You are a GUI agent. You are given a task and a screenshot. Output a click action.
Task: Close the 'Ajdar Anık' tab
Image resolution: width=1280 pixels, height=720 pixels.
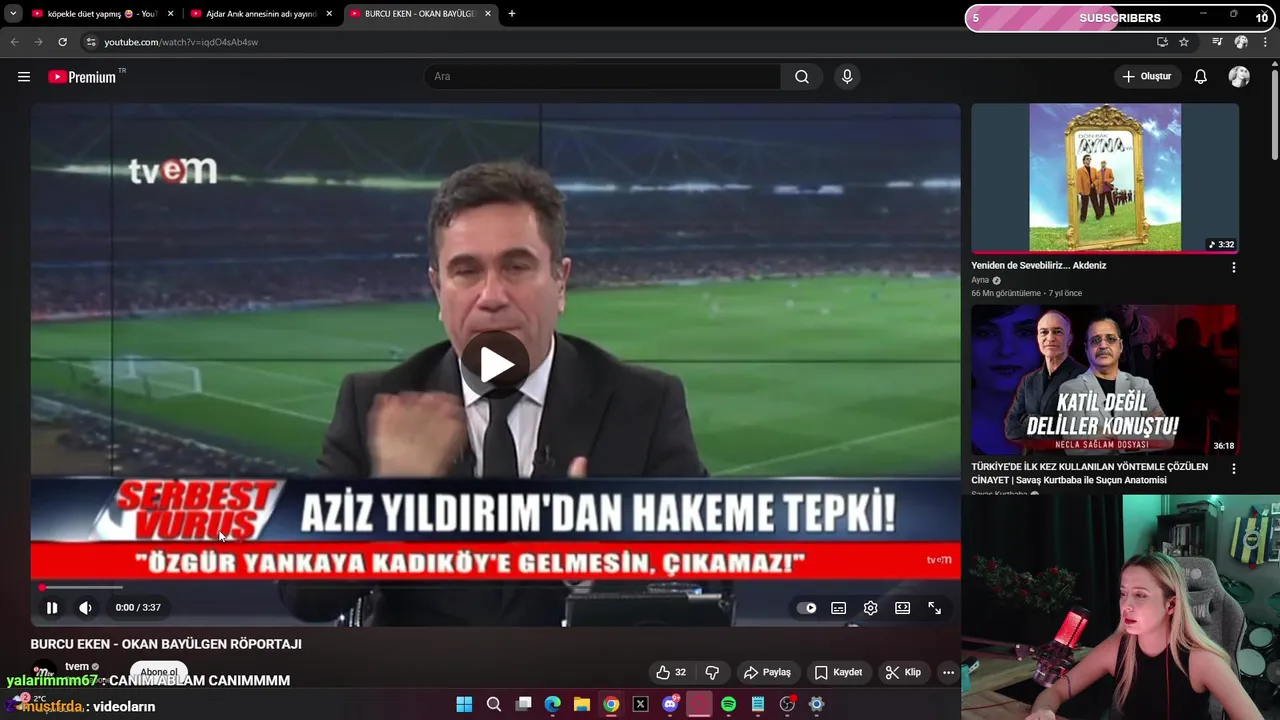coord(329,14)
